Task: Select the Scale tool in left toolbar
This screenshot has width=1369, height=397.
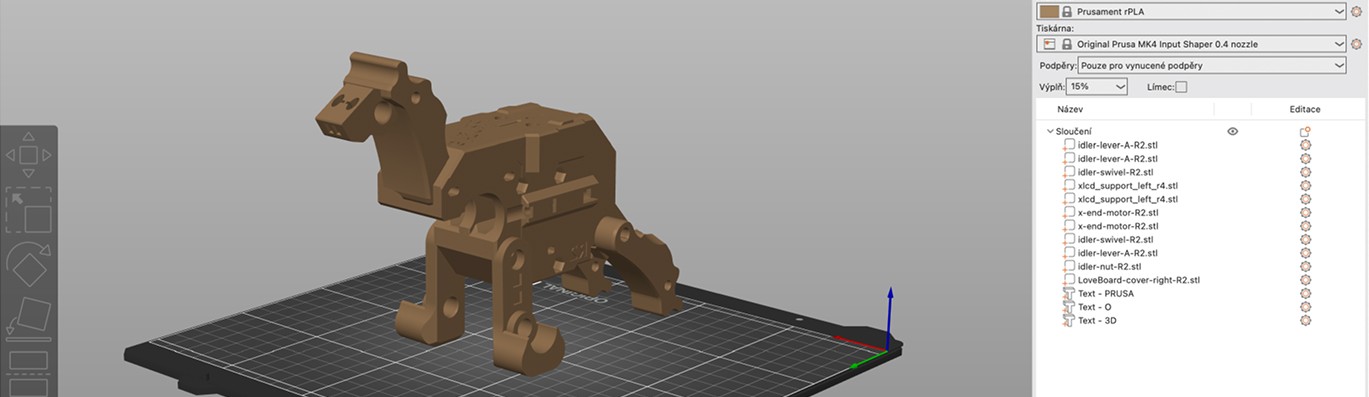Action: 28,210
